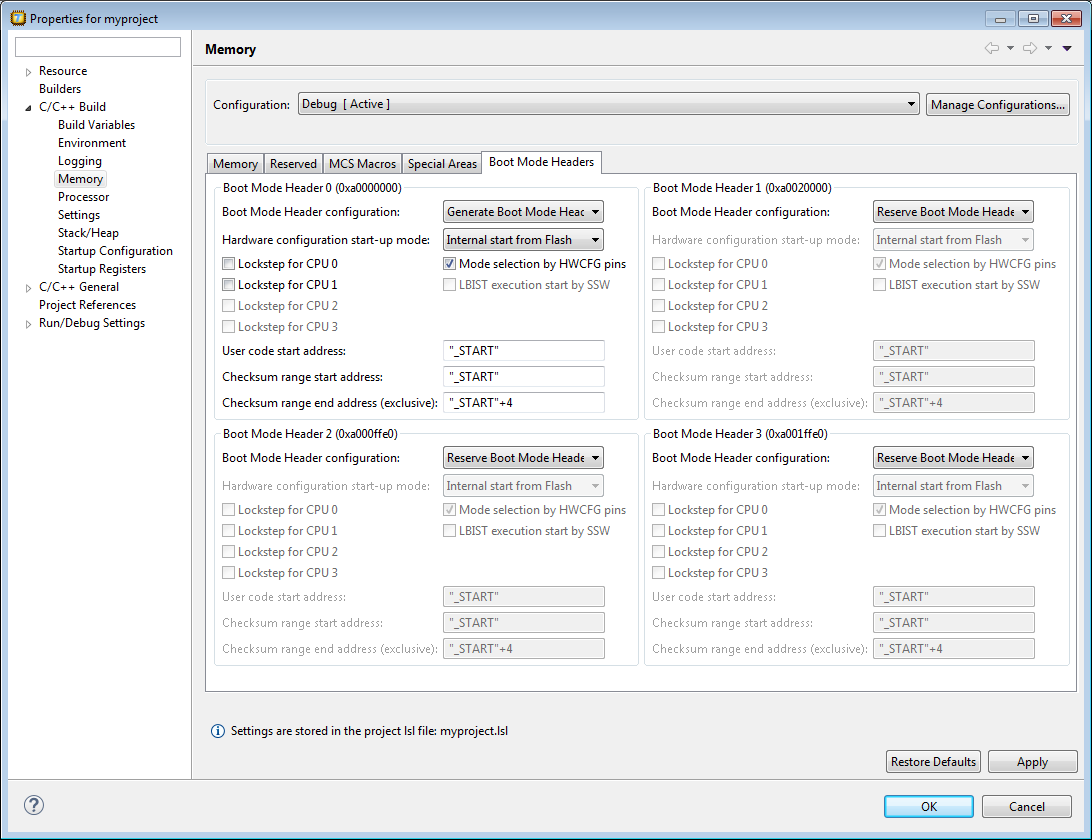Toggle Mode selection by HWCFG pins in Header 3

879,509
